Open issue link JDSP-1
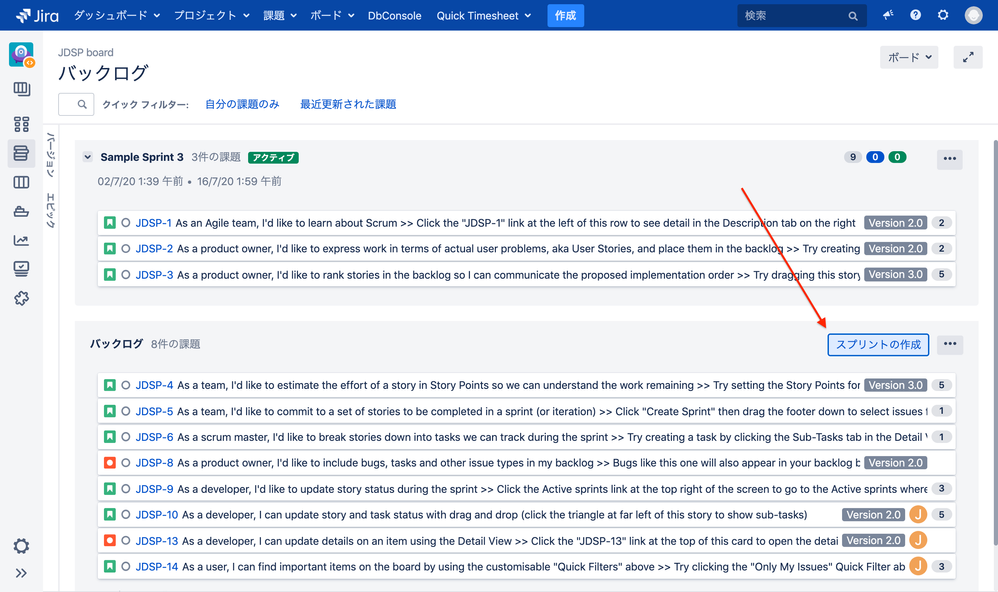This screenshot has width=998, height=592. pos(153,223)
